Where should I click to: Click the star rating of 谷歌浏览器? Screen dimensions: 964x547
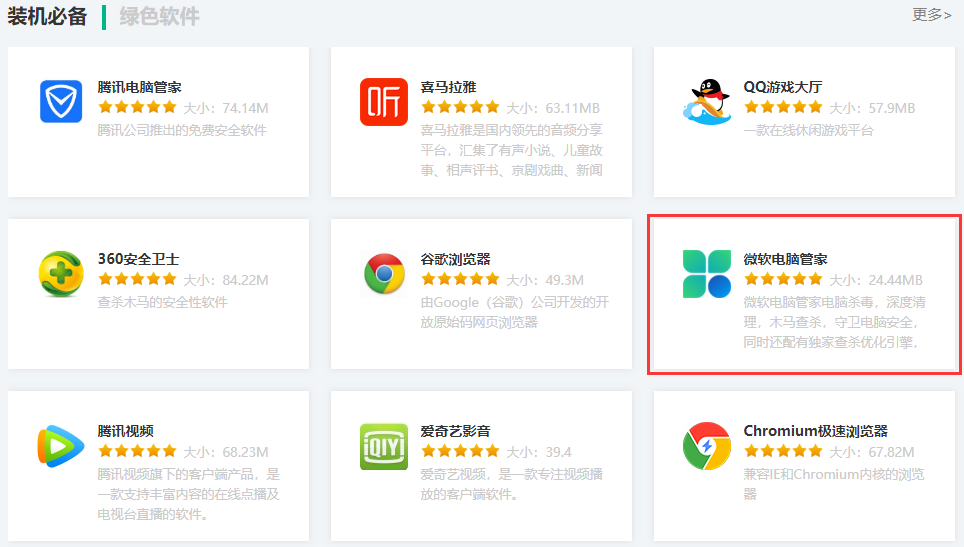point(460,280)
